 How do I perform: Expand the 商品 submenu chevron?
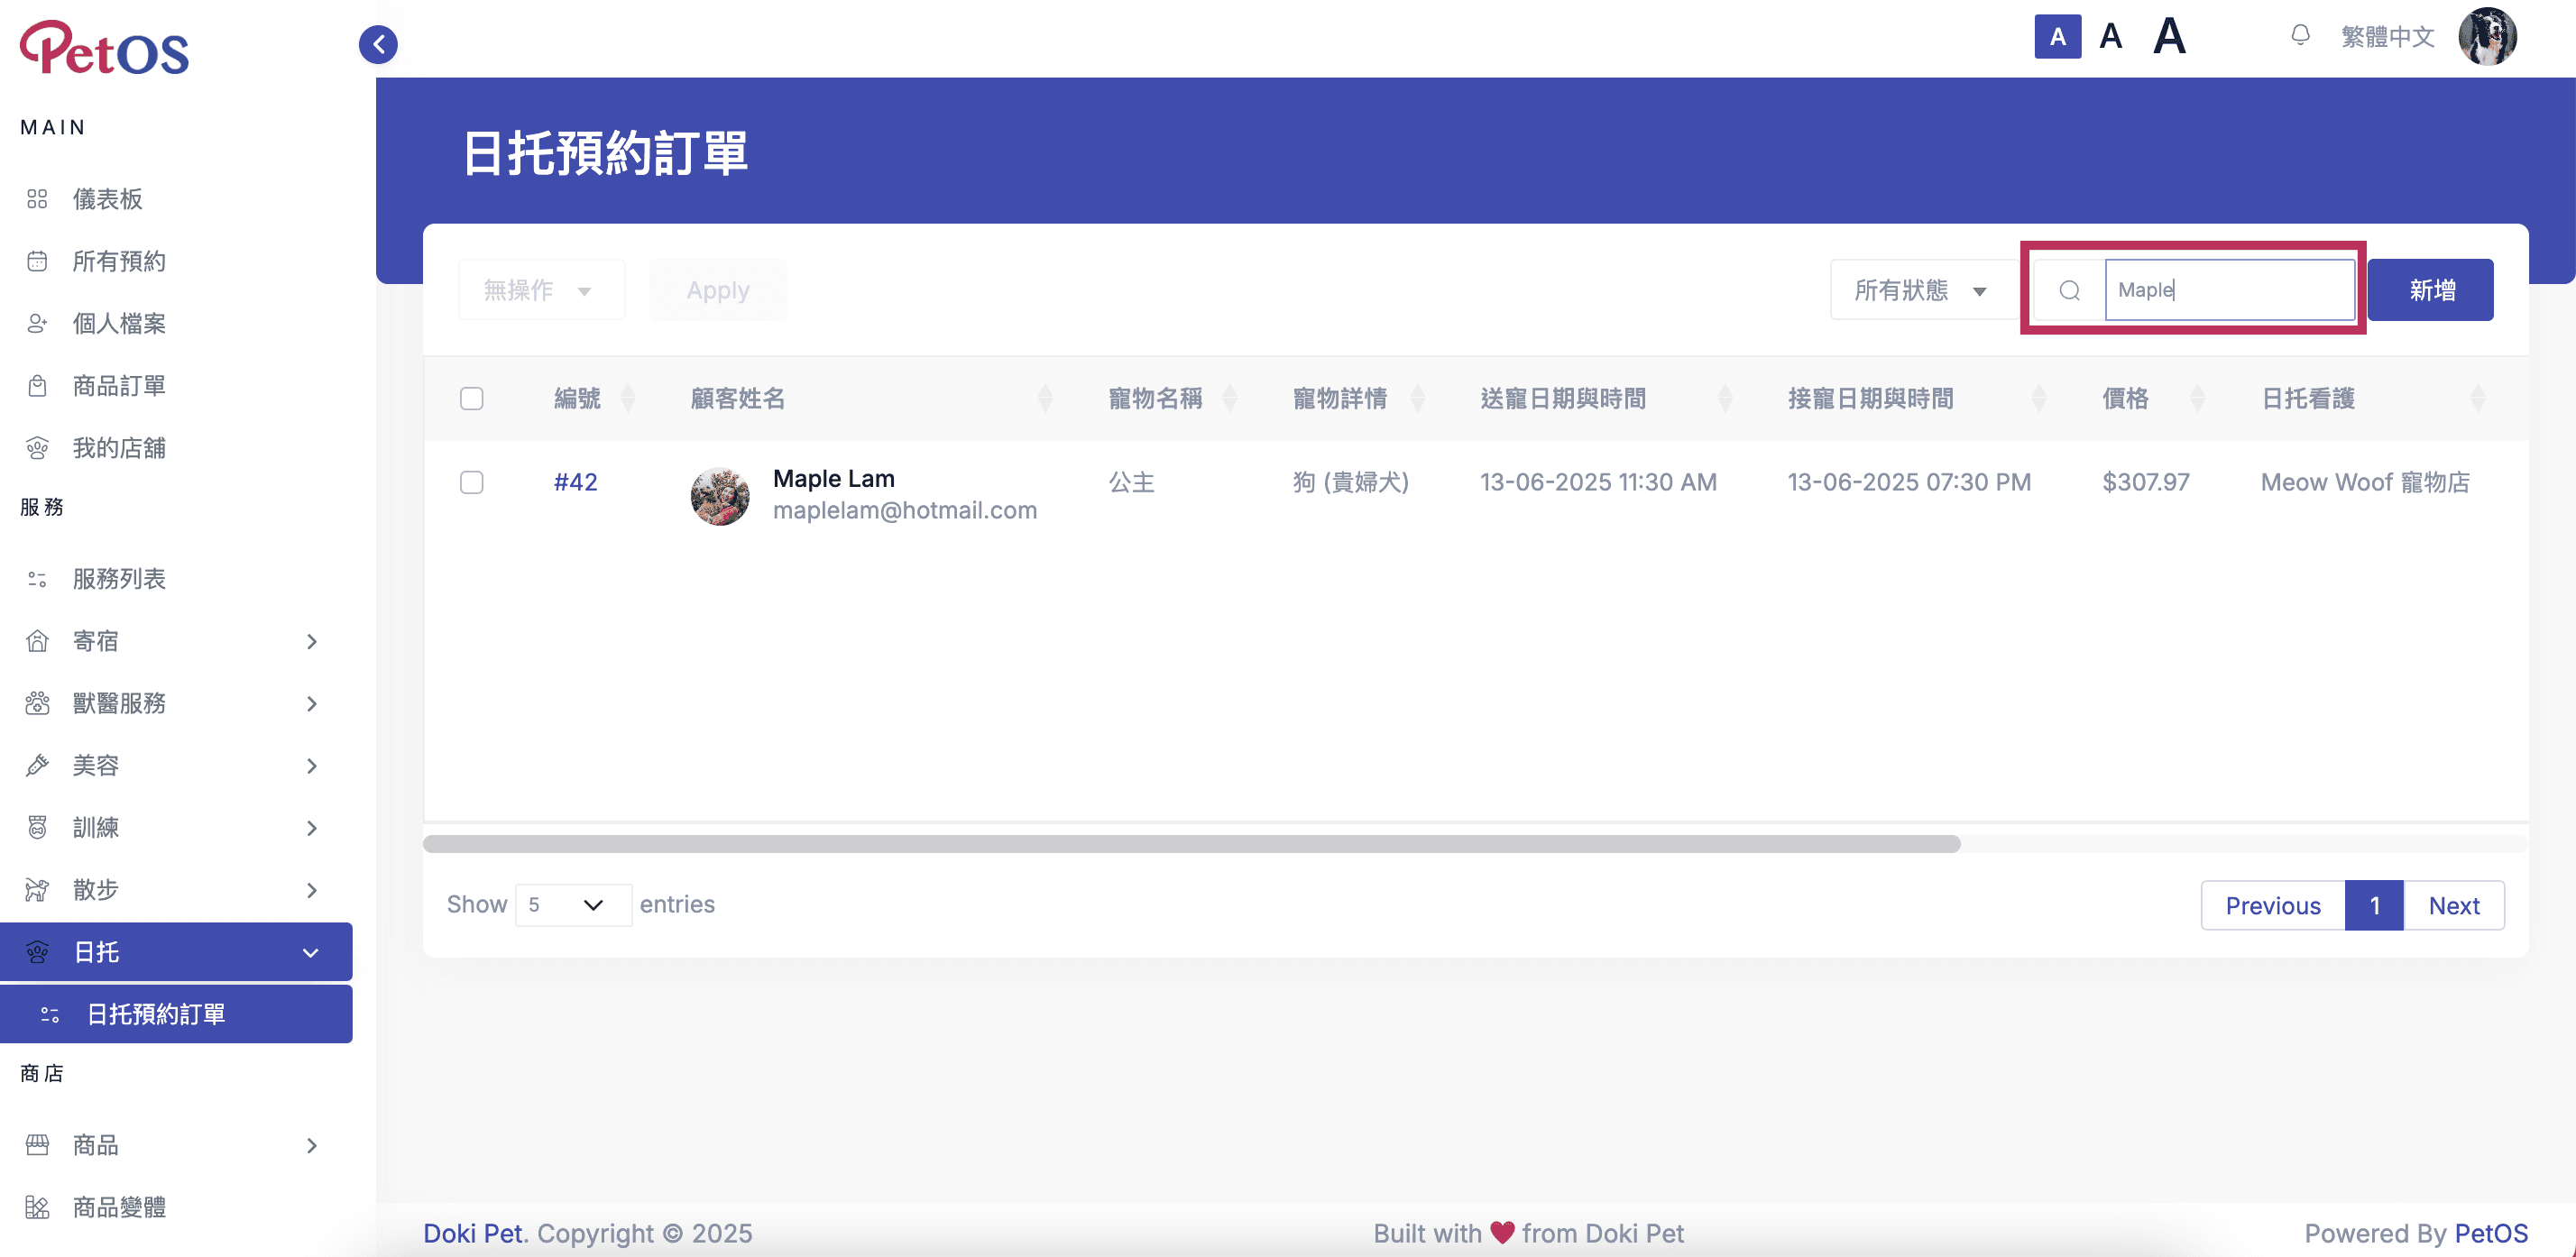click(x=312, y=1145)
